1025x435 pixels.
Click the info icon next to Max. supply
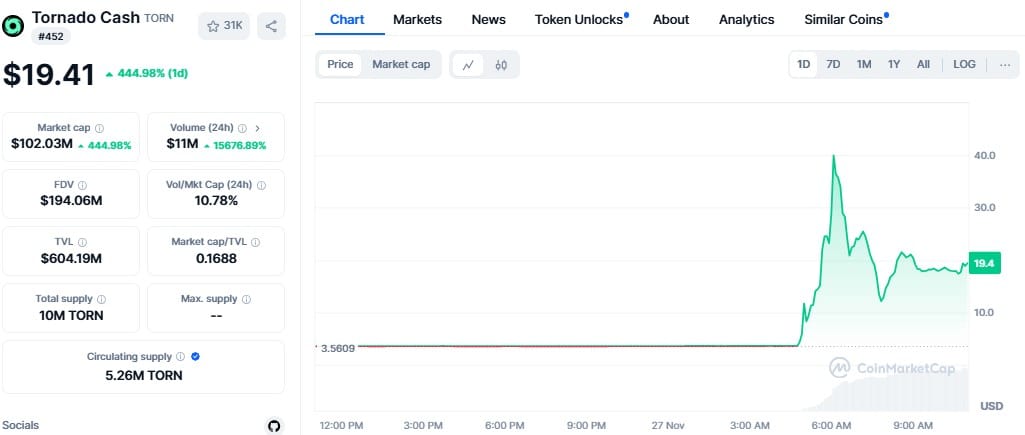(x=246, y=299)
